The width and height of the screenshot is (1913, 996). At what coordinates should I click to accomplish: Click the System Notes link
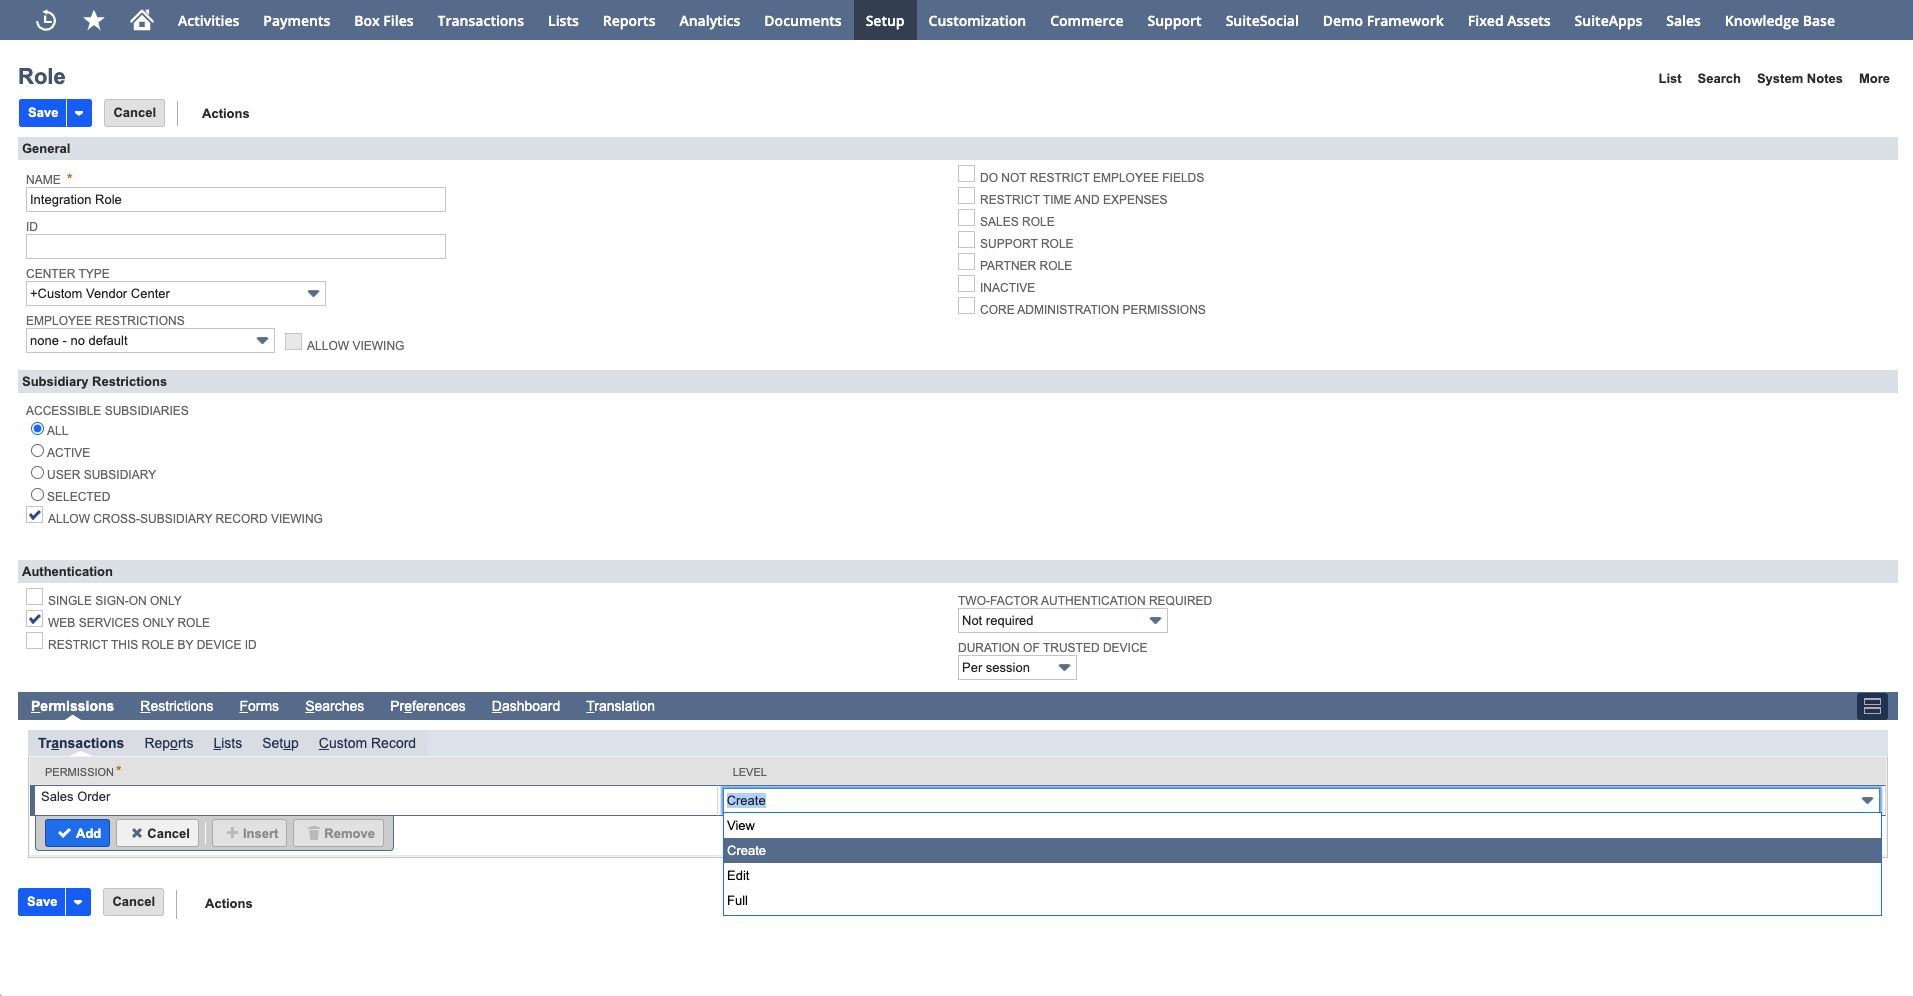tap(1799, 78)
